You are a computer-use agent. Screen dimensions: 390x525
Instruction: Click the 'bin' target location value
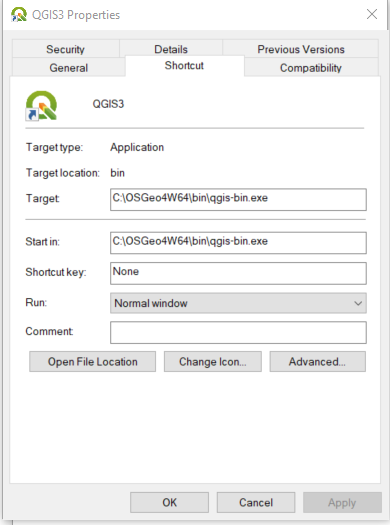coord(118,173)
